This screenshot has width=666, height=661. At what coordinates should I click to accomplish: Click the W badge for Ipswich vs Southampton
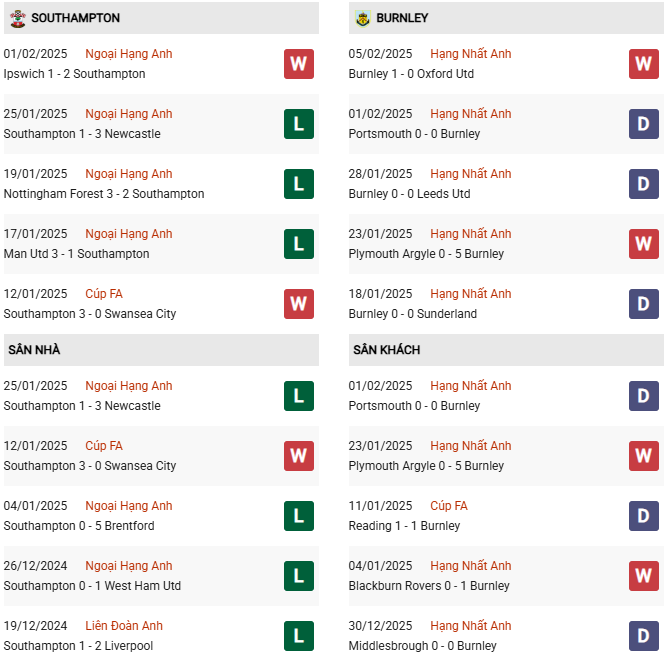tap(298, 64)
